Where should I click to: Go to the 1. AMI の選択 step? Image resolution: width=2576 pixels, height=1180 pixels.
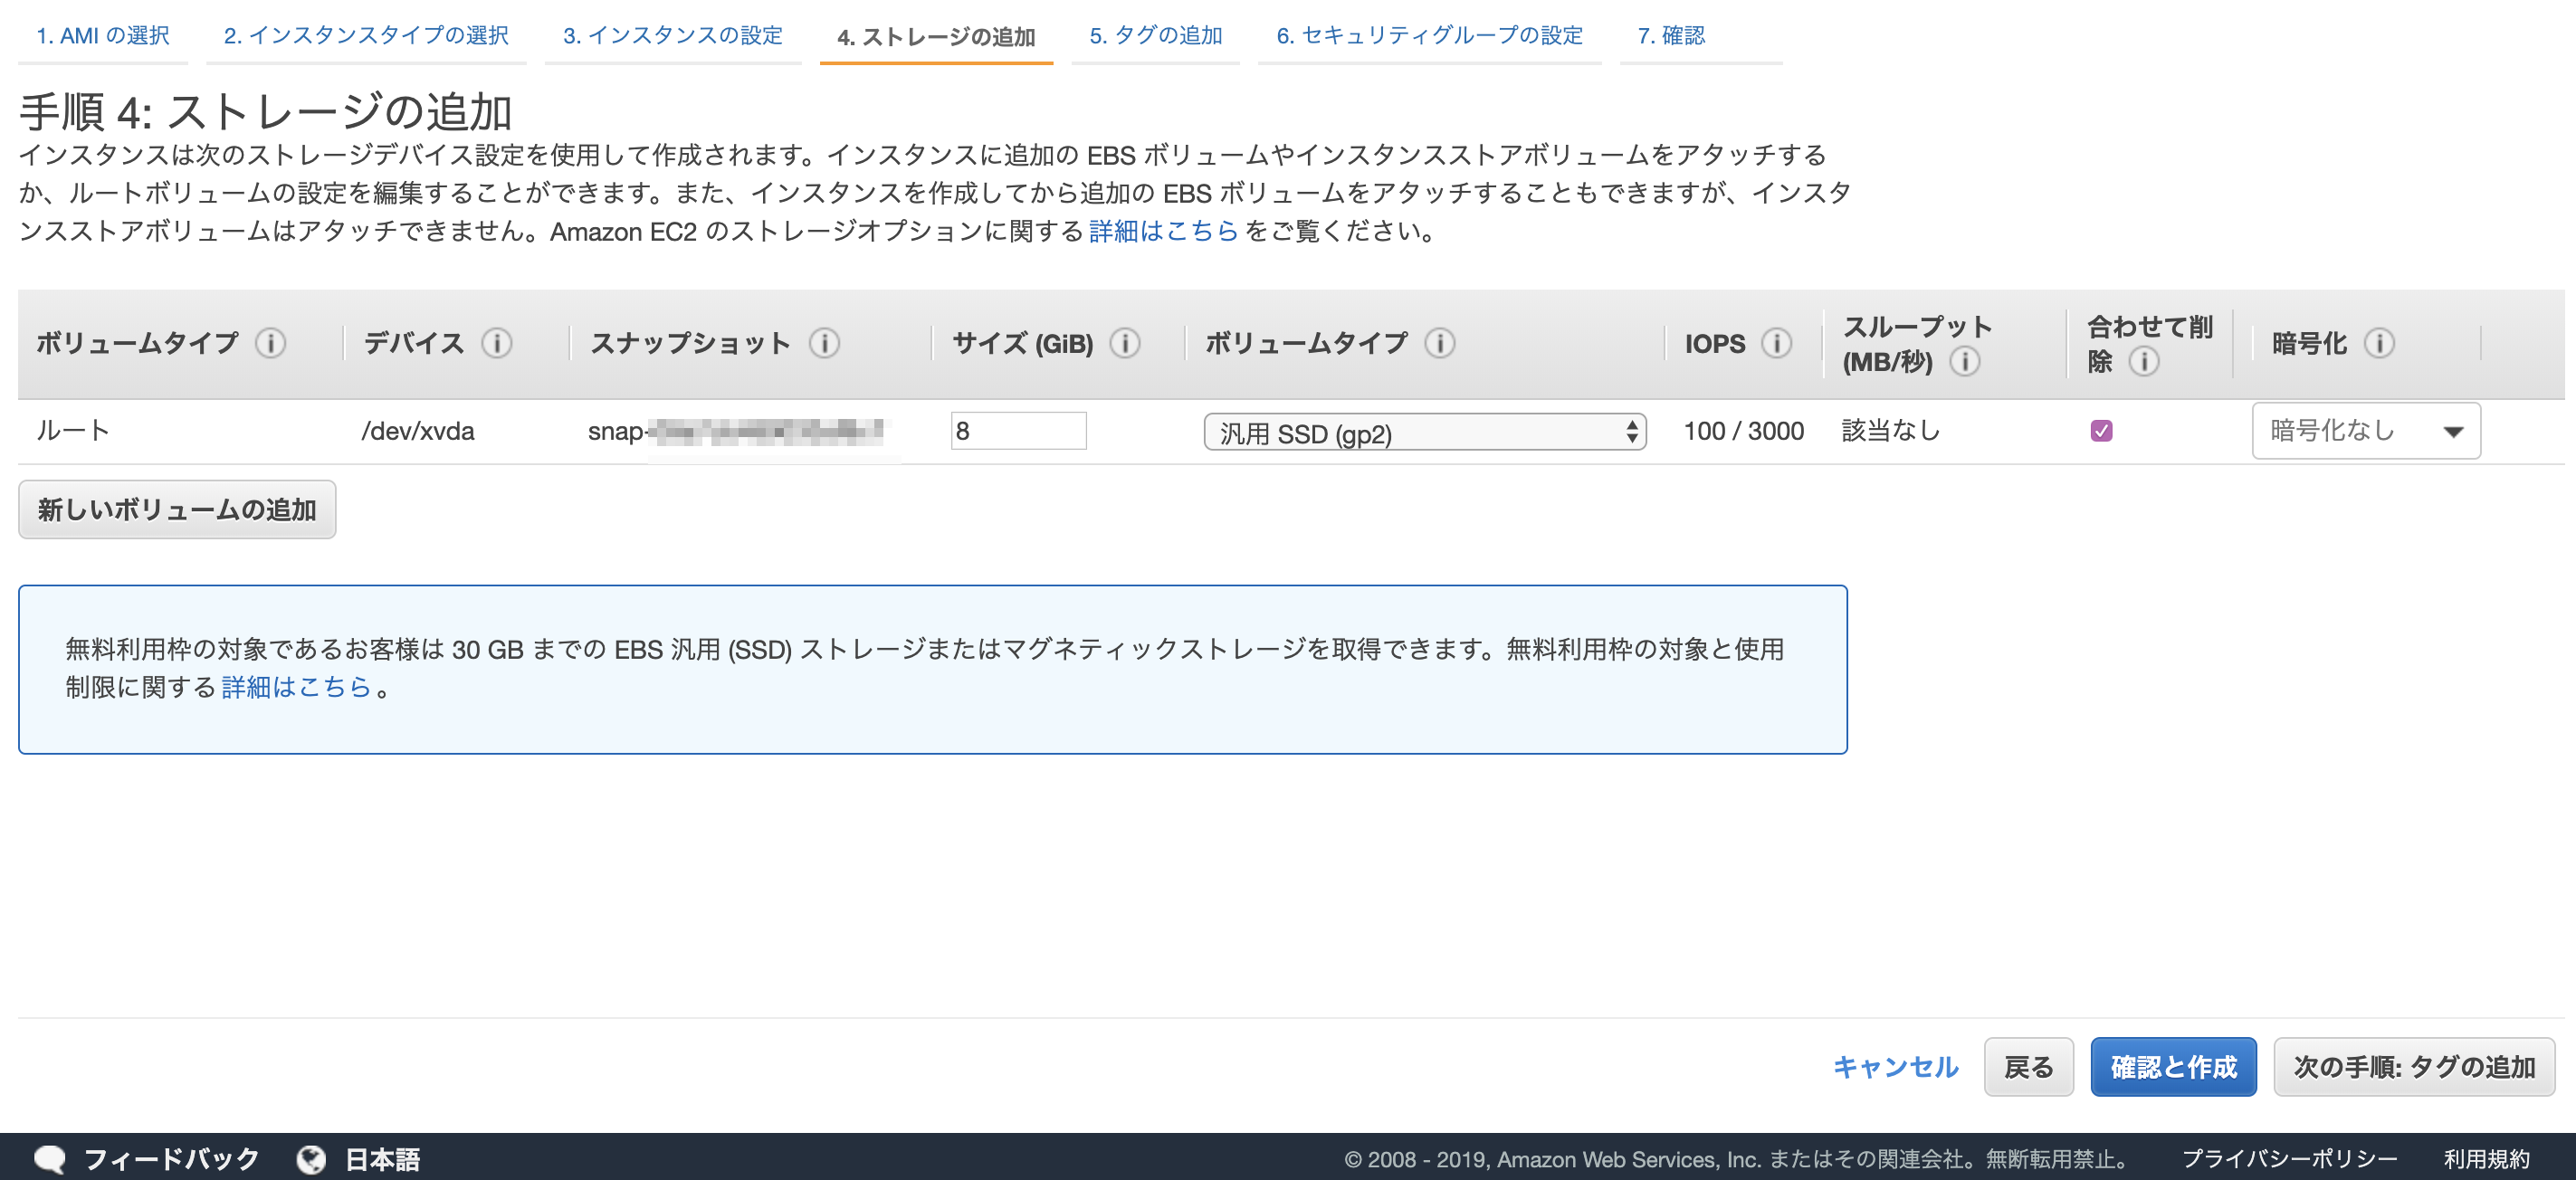click(102, 35)
